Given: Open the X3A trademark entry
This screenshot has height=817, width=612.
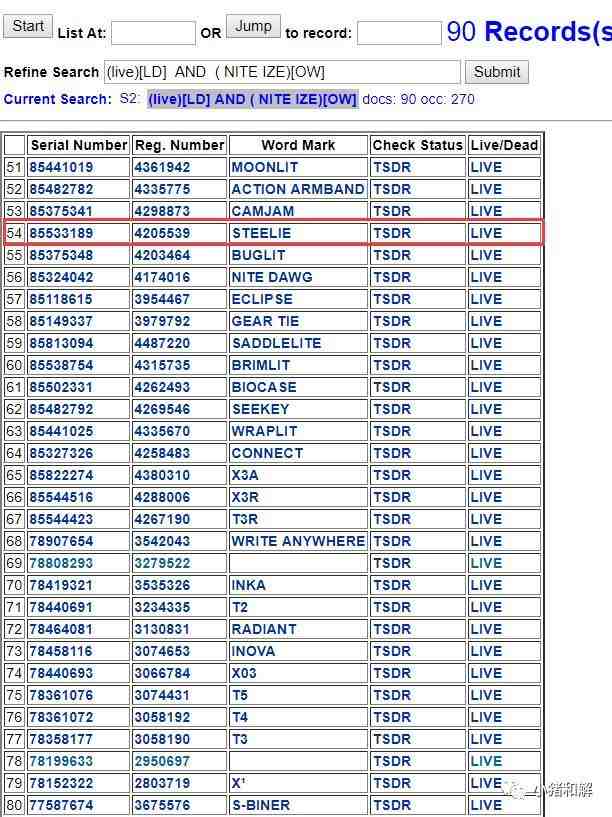Looking at the screenshot, I should coord(245,475).
